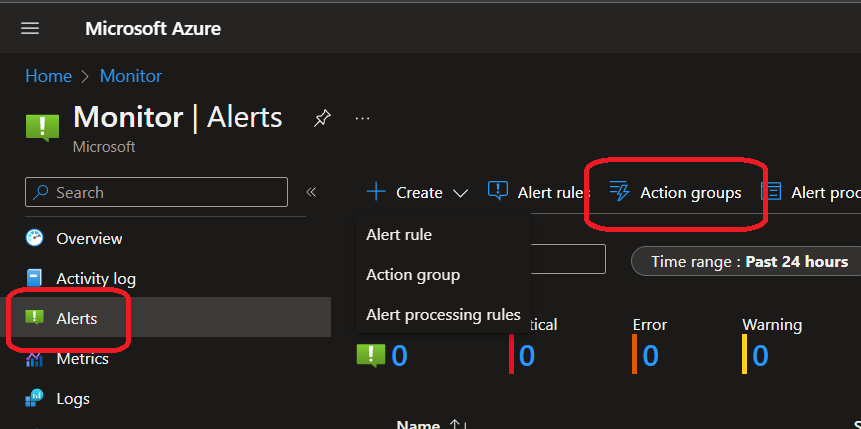The image size is (861, 429).
Task: Click the Action groups toolbar icon
Action: (x=619, y=192)
